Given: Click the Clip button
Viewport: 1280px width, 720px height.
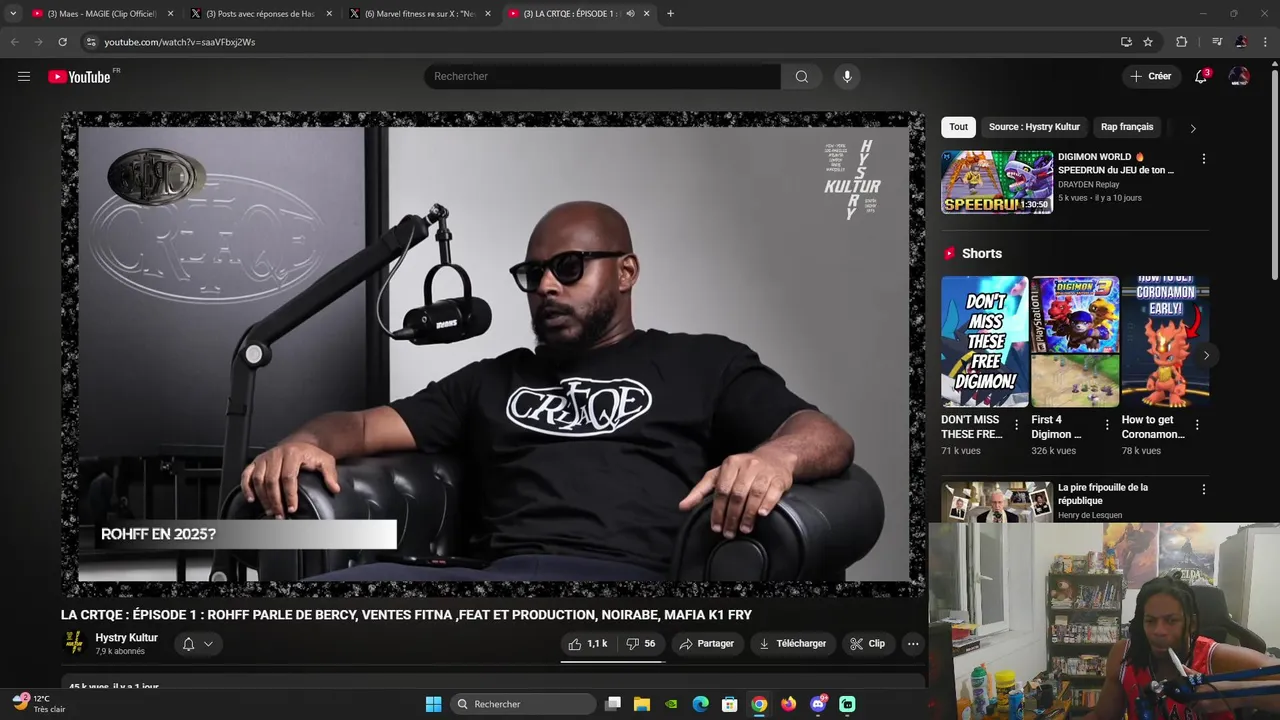Looking at the screenshot, I should pos(868,644).
